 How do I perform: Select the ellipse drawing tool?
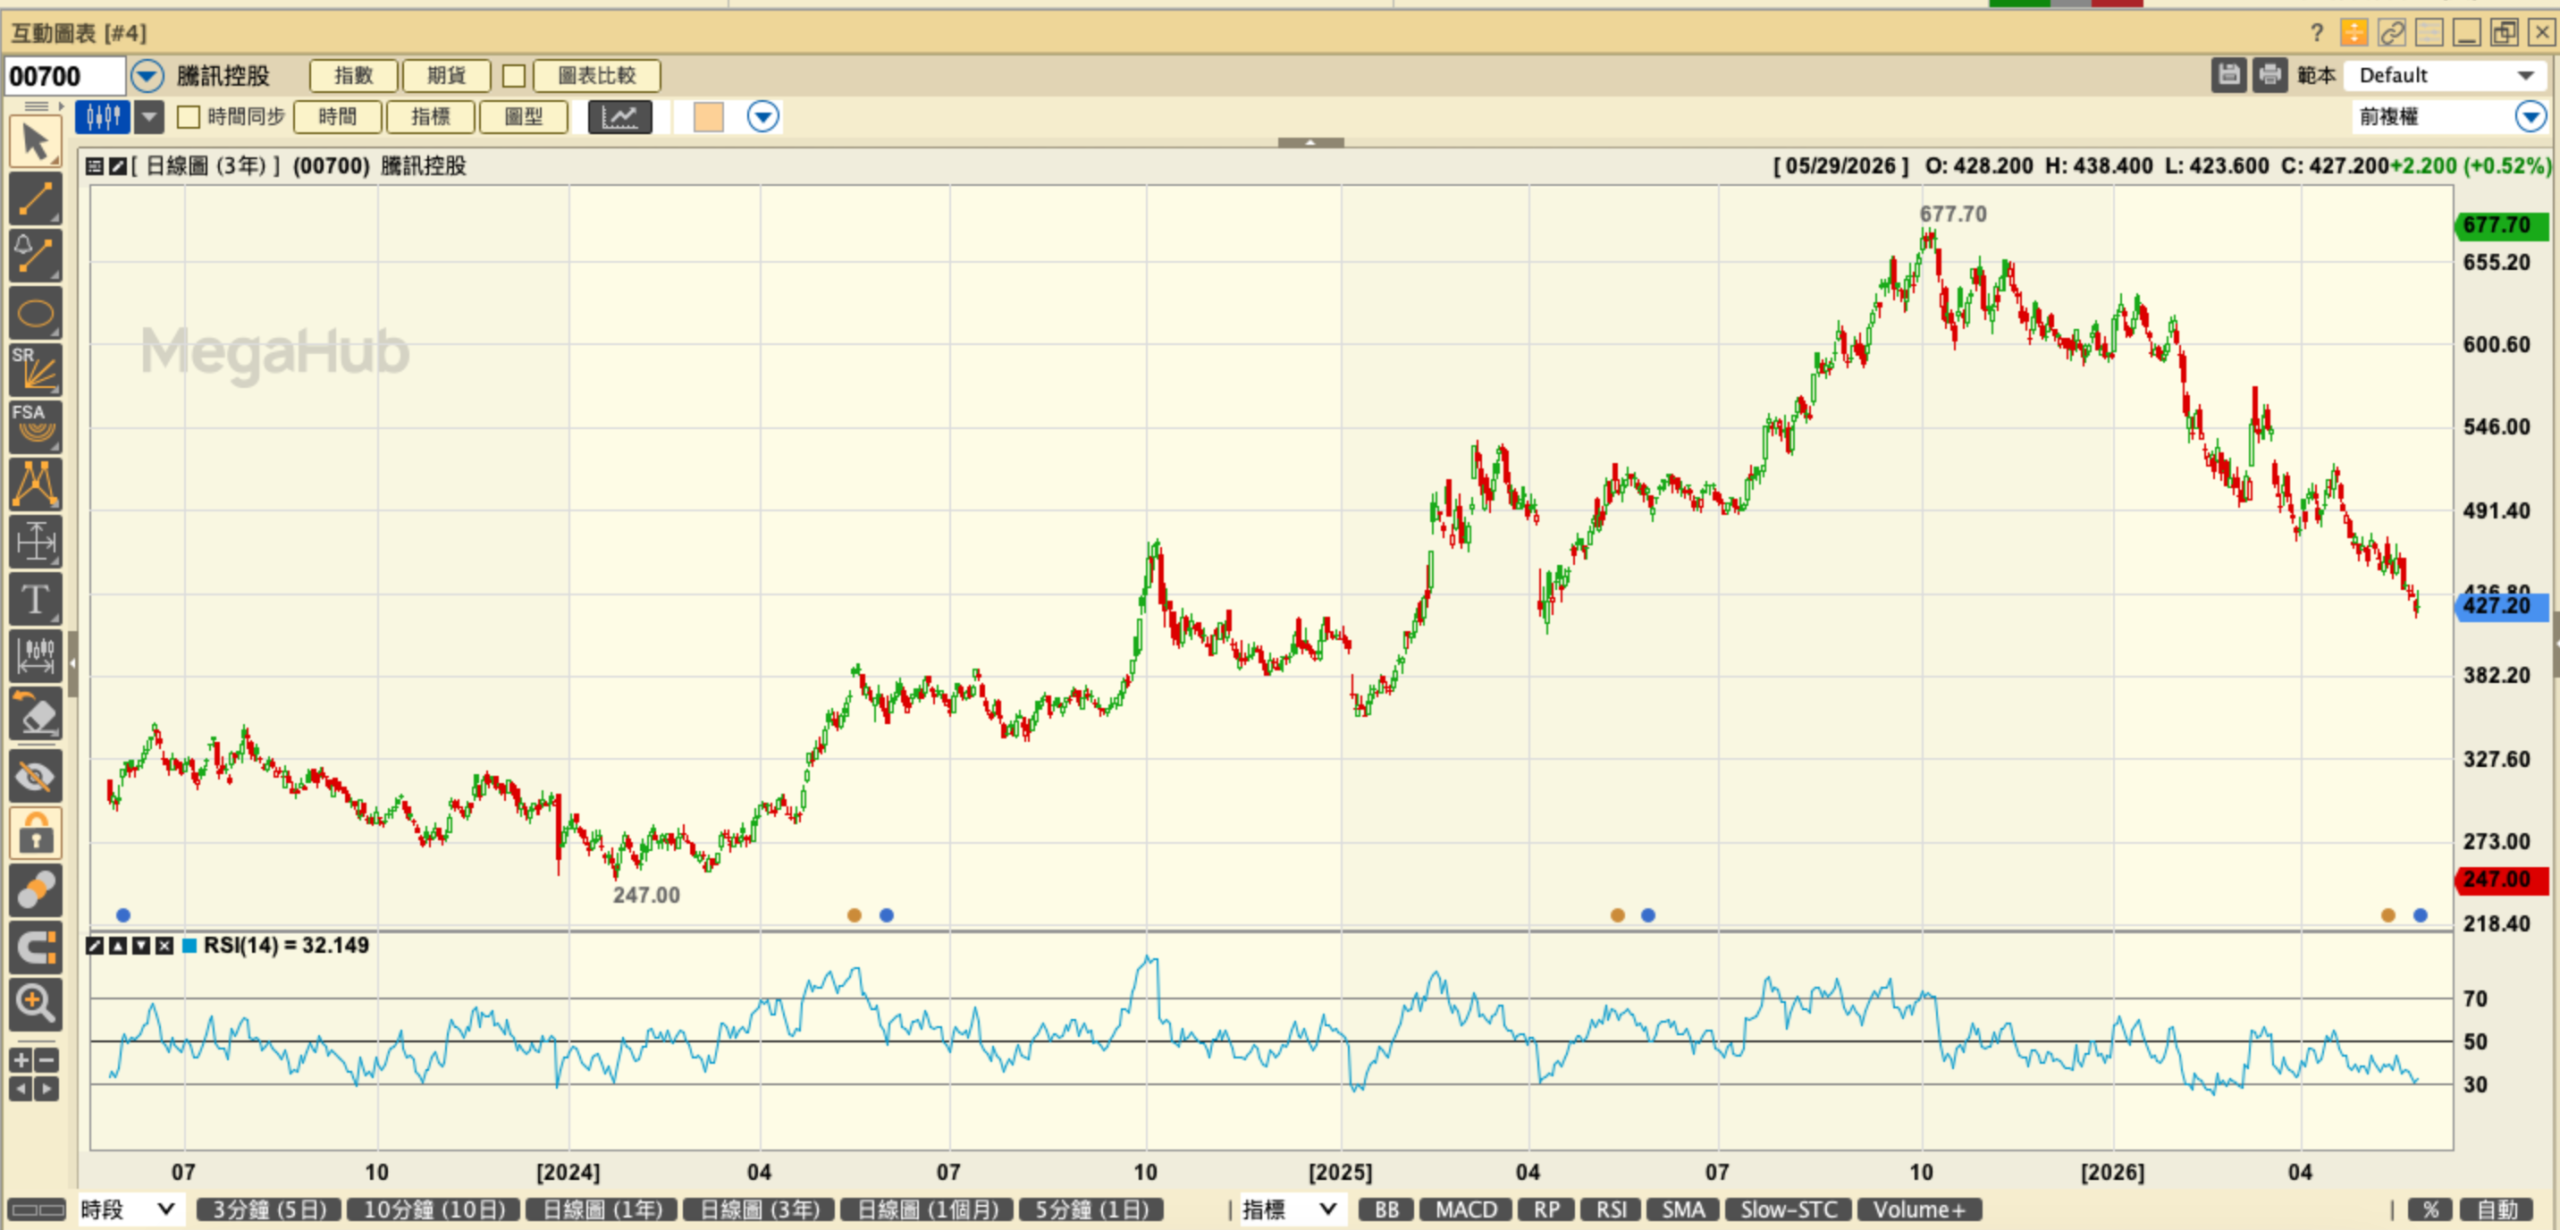(36, 314)
